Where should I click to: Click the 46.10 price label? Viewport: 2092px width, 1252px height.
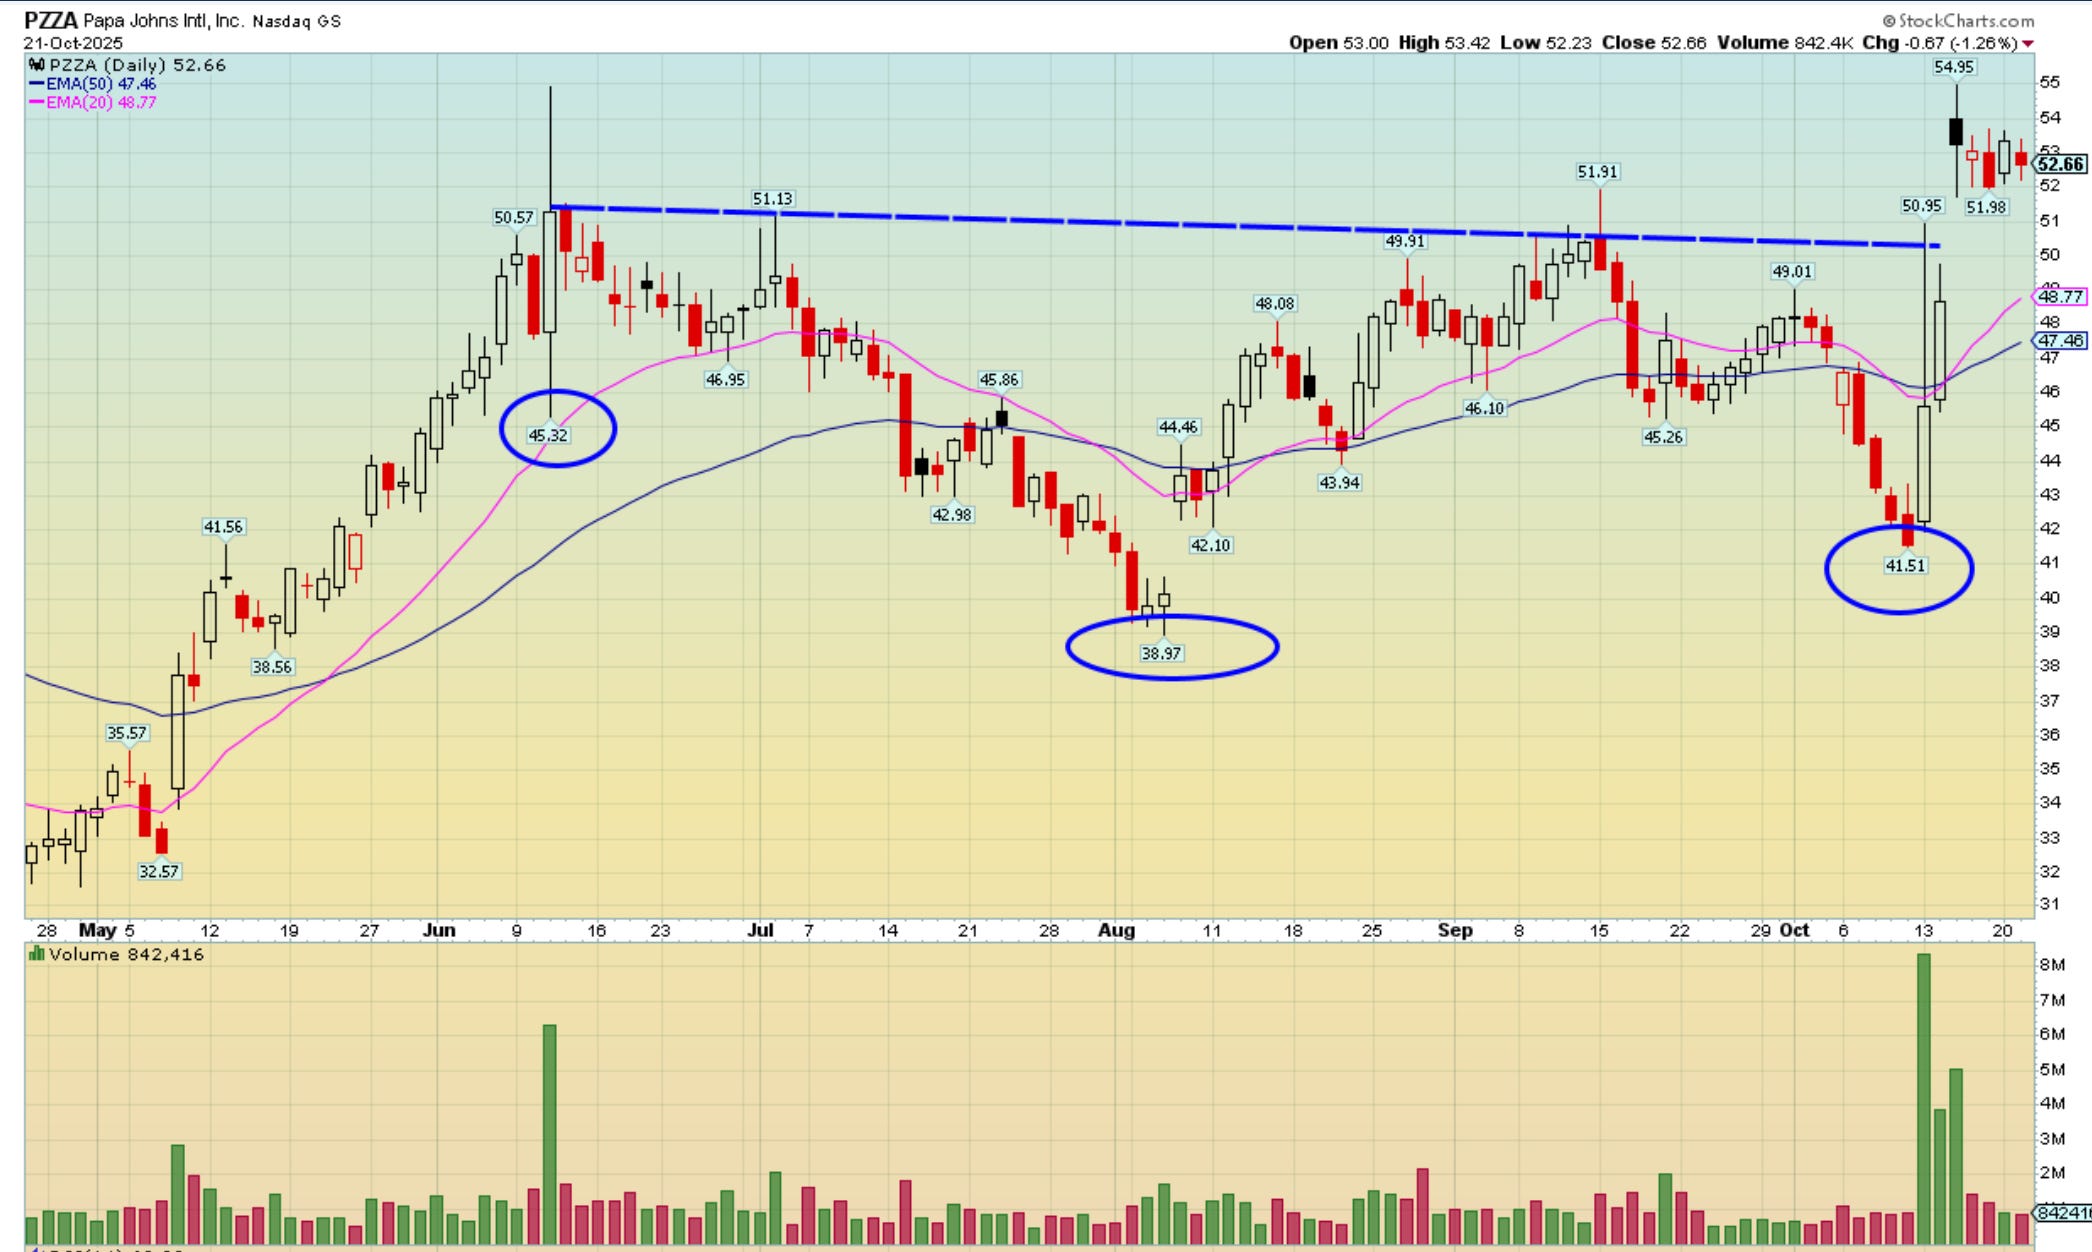click(x=1484, y=408)
